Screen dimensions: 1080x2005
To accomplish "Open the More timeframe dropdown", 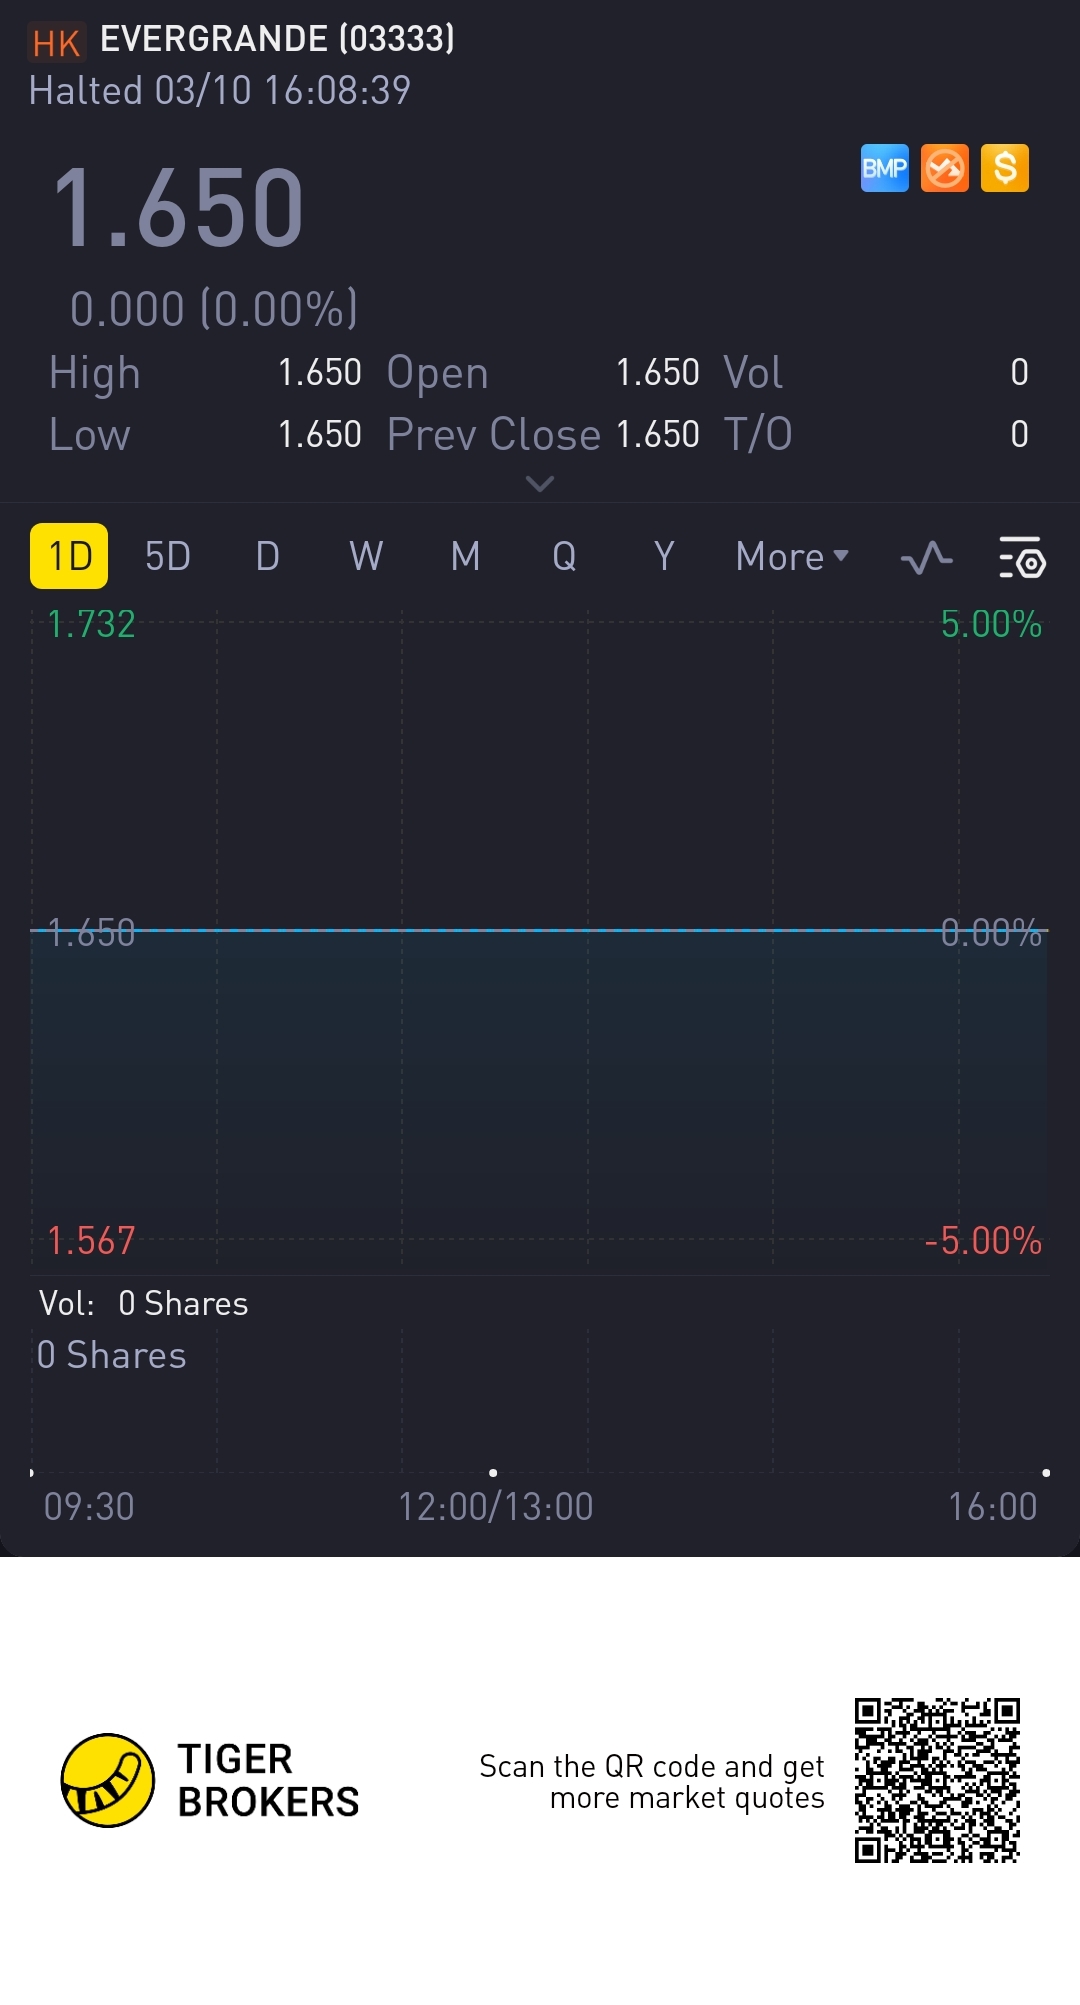I will [791, 556].
